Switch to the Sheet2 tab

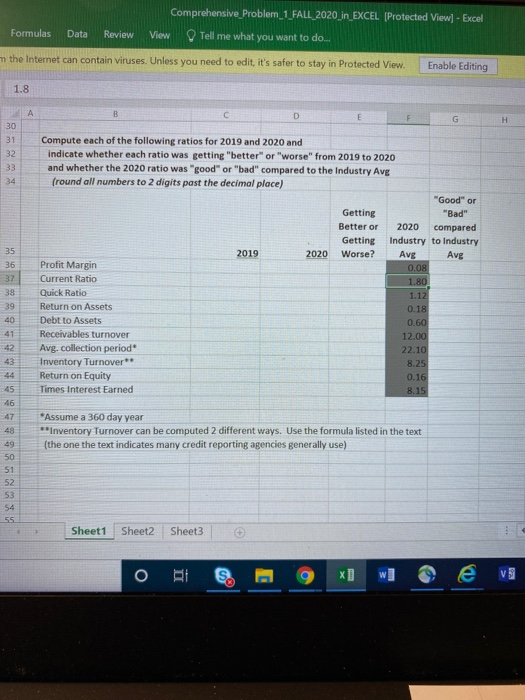(138, 531)
